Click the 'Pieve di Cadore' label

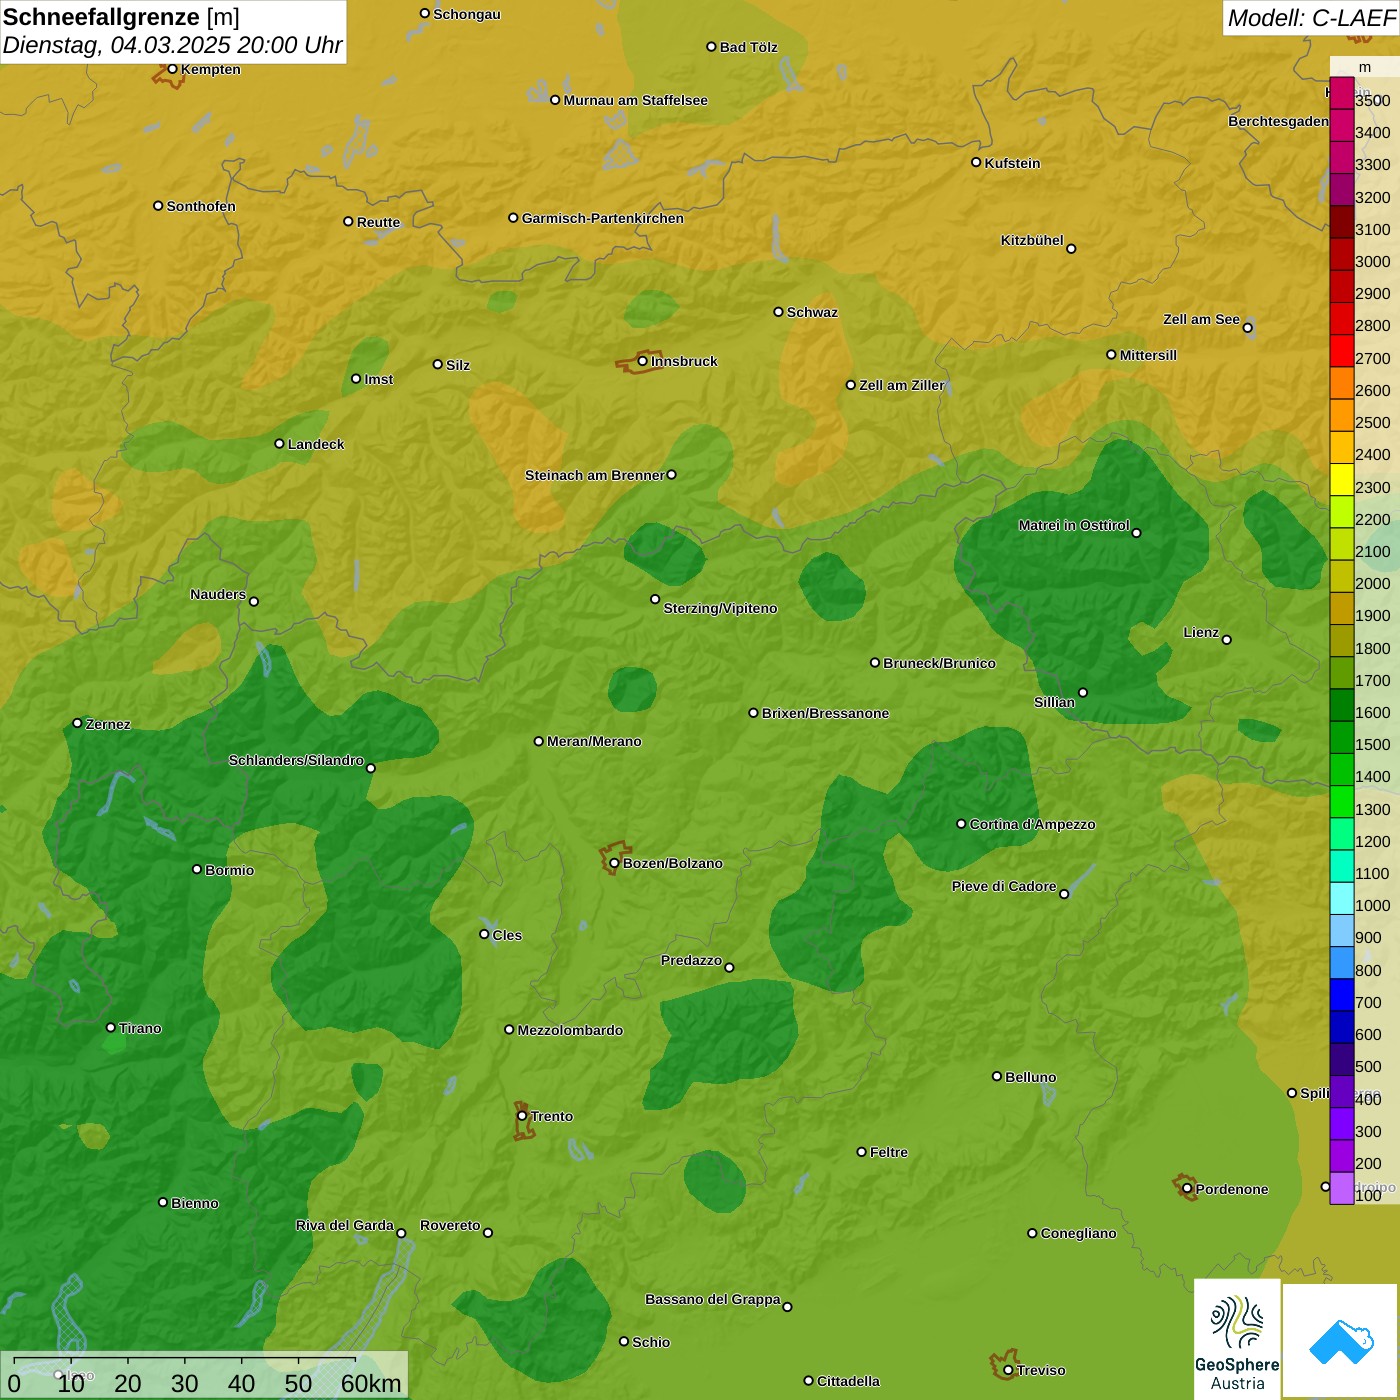click(x=1004, y=886)
